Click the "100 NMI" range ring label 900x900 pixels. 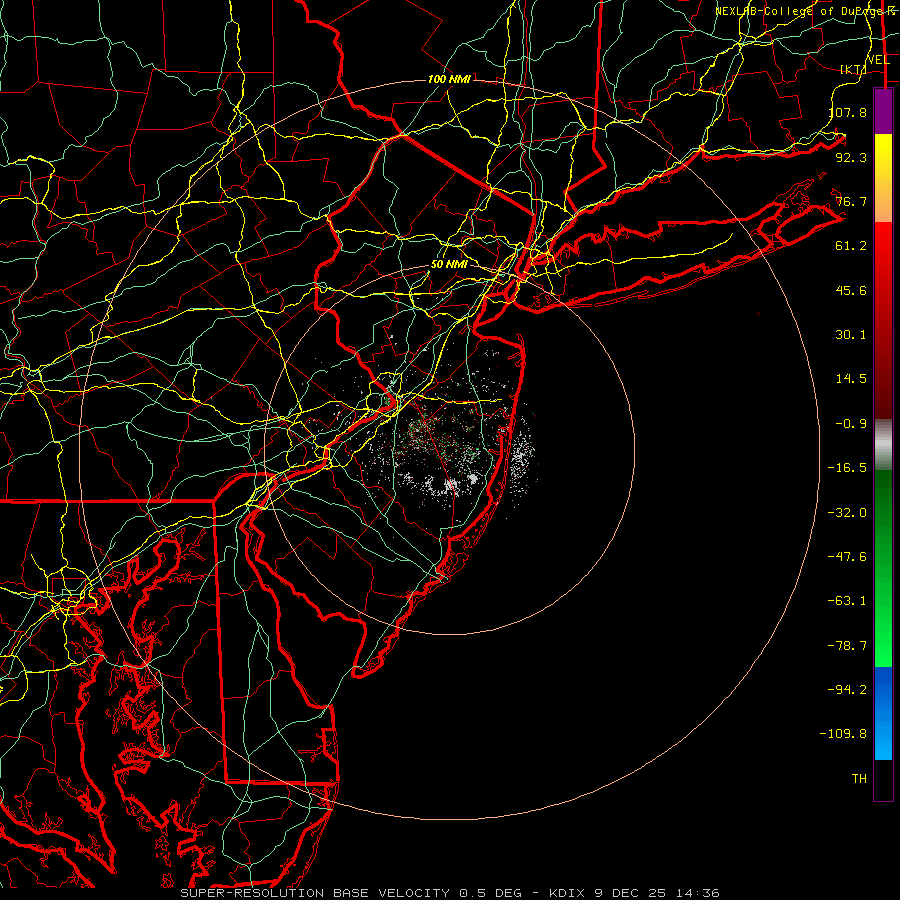coord(449,79)
